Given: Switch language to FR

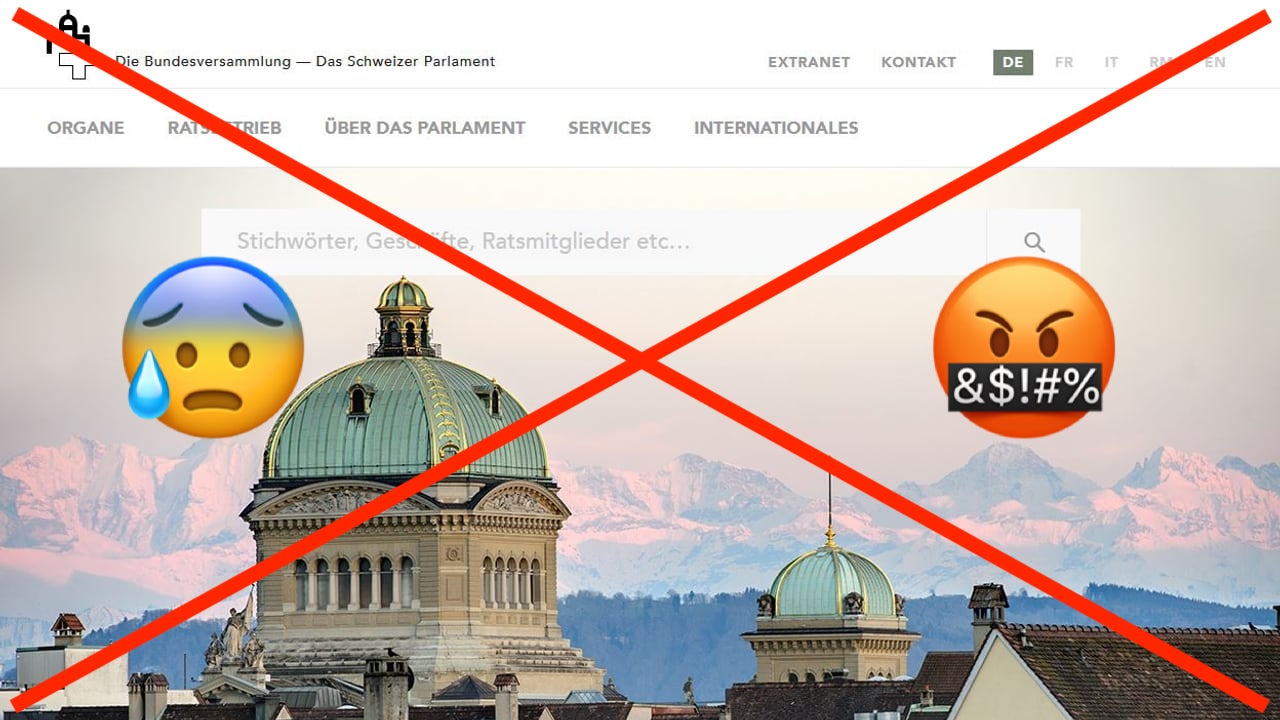Looking at the screenshot, I should (1064, 62).
